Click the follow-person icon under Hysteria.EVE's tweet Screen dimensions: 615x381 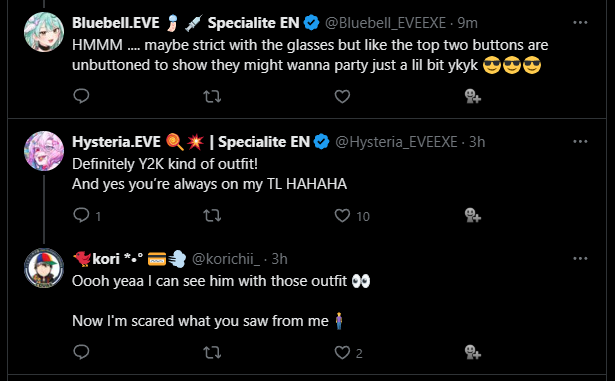[473, 215]
